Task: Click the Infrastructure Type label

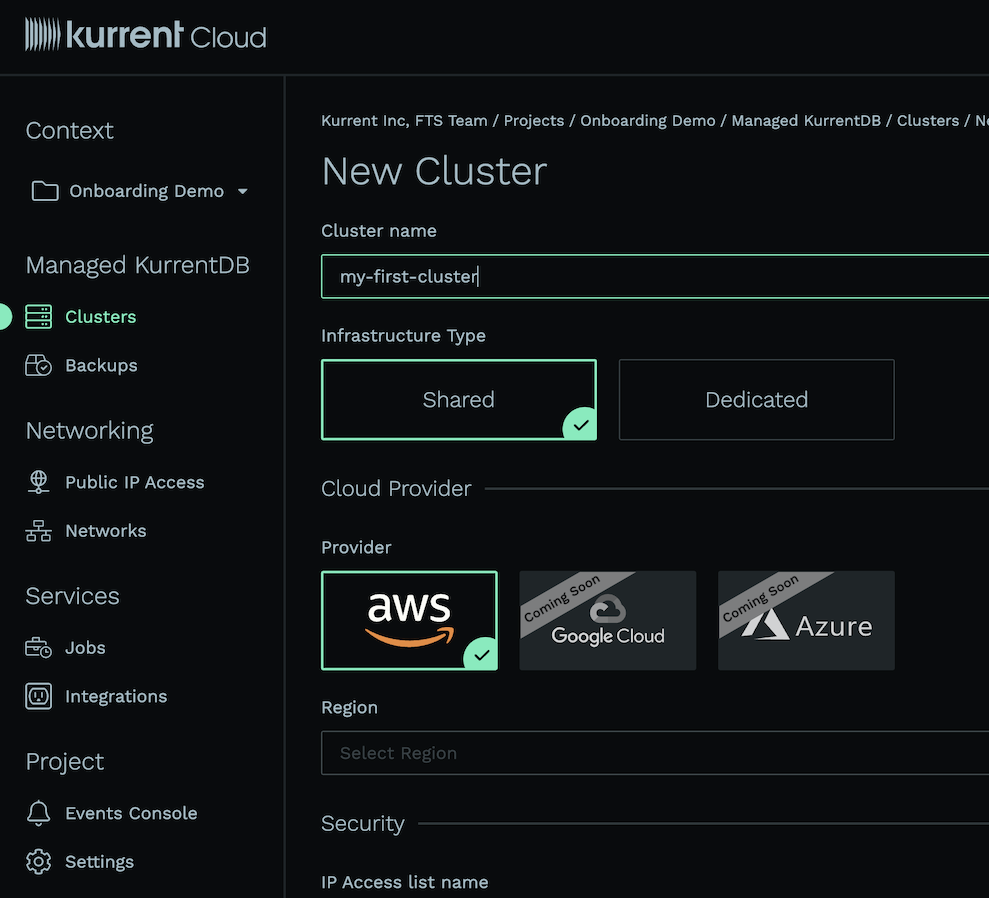Action: pyautogui.click(x=403, y=335)
